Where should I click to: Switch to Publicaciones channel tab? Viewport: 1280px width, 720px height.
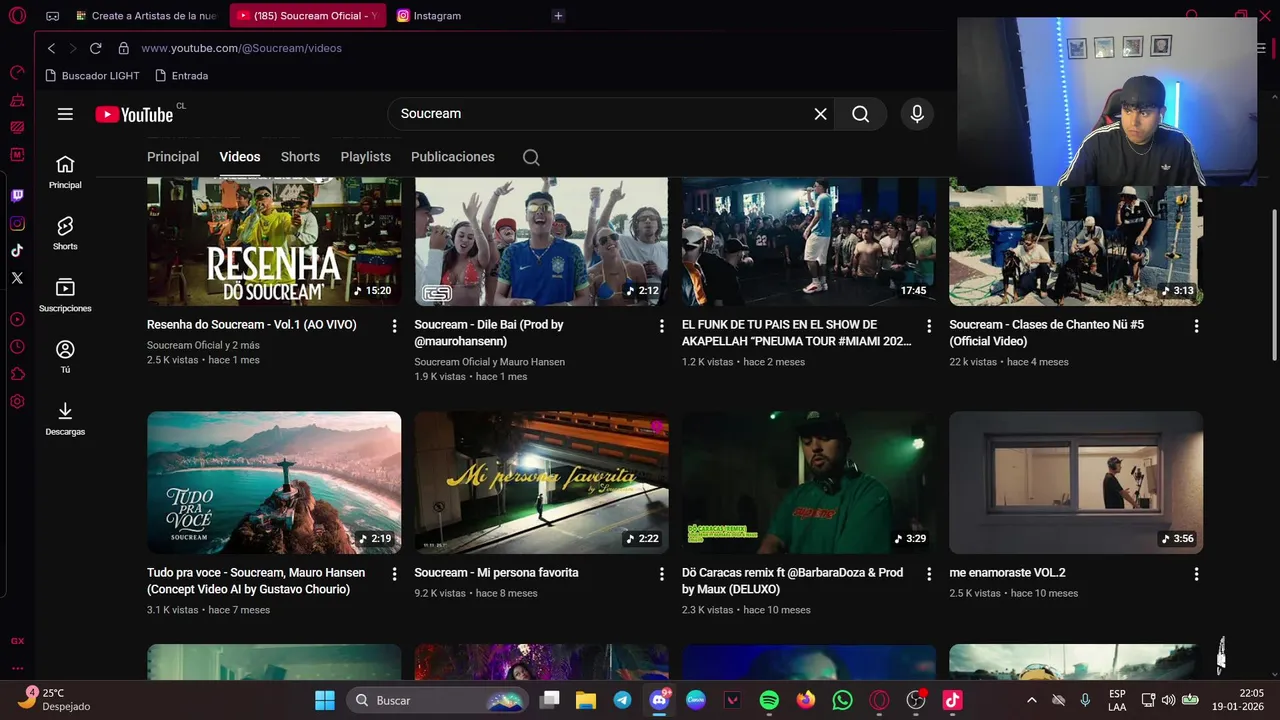pos(453,157)
